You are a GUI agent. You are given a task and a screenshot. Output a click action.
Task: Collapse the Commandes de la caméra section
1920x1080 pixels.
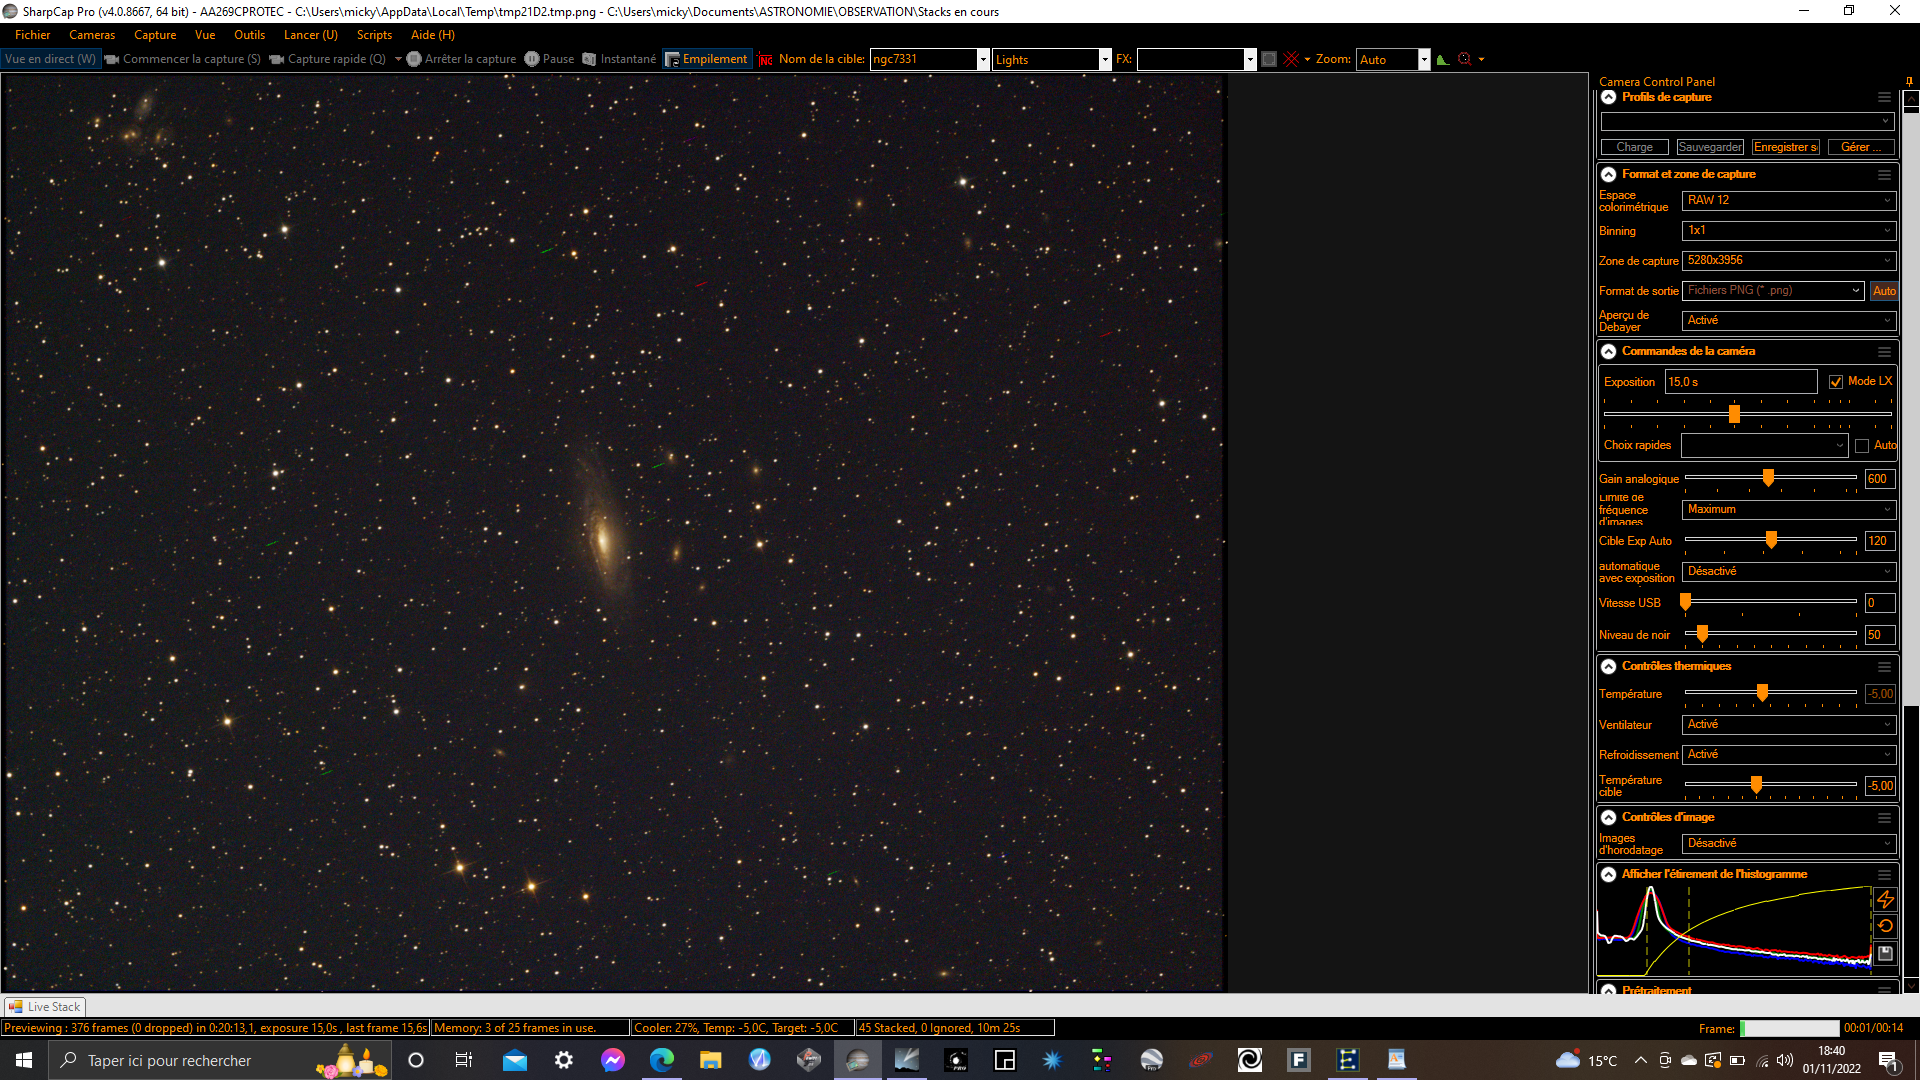click(x=1608, y=351)
